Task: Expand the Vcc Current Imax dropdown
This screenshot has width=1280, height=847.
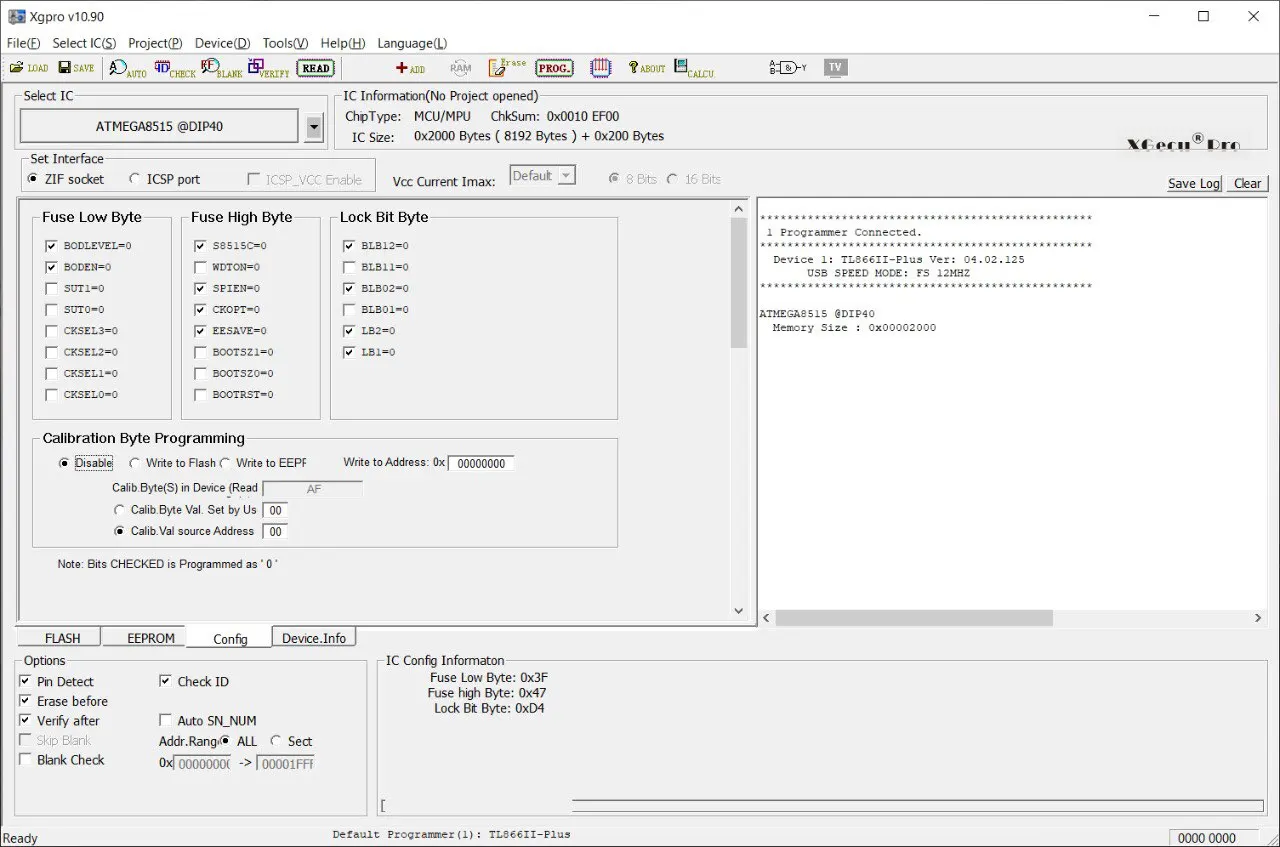Action: pos(566,176)
